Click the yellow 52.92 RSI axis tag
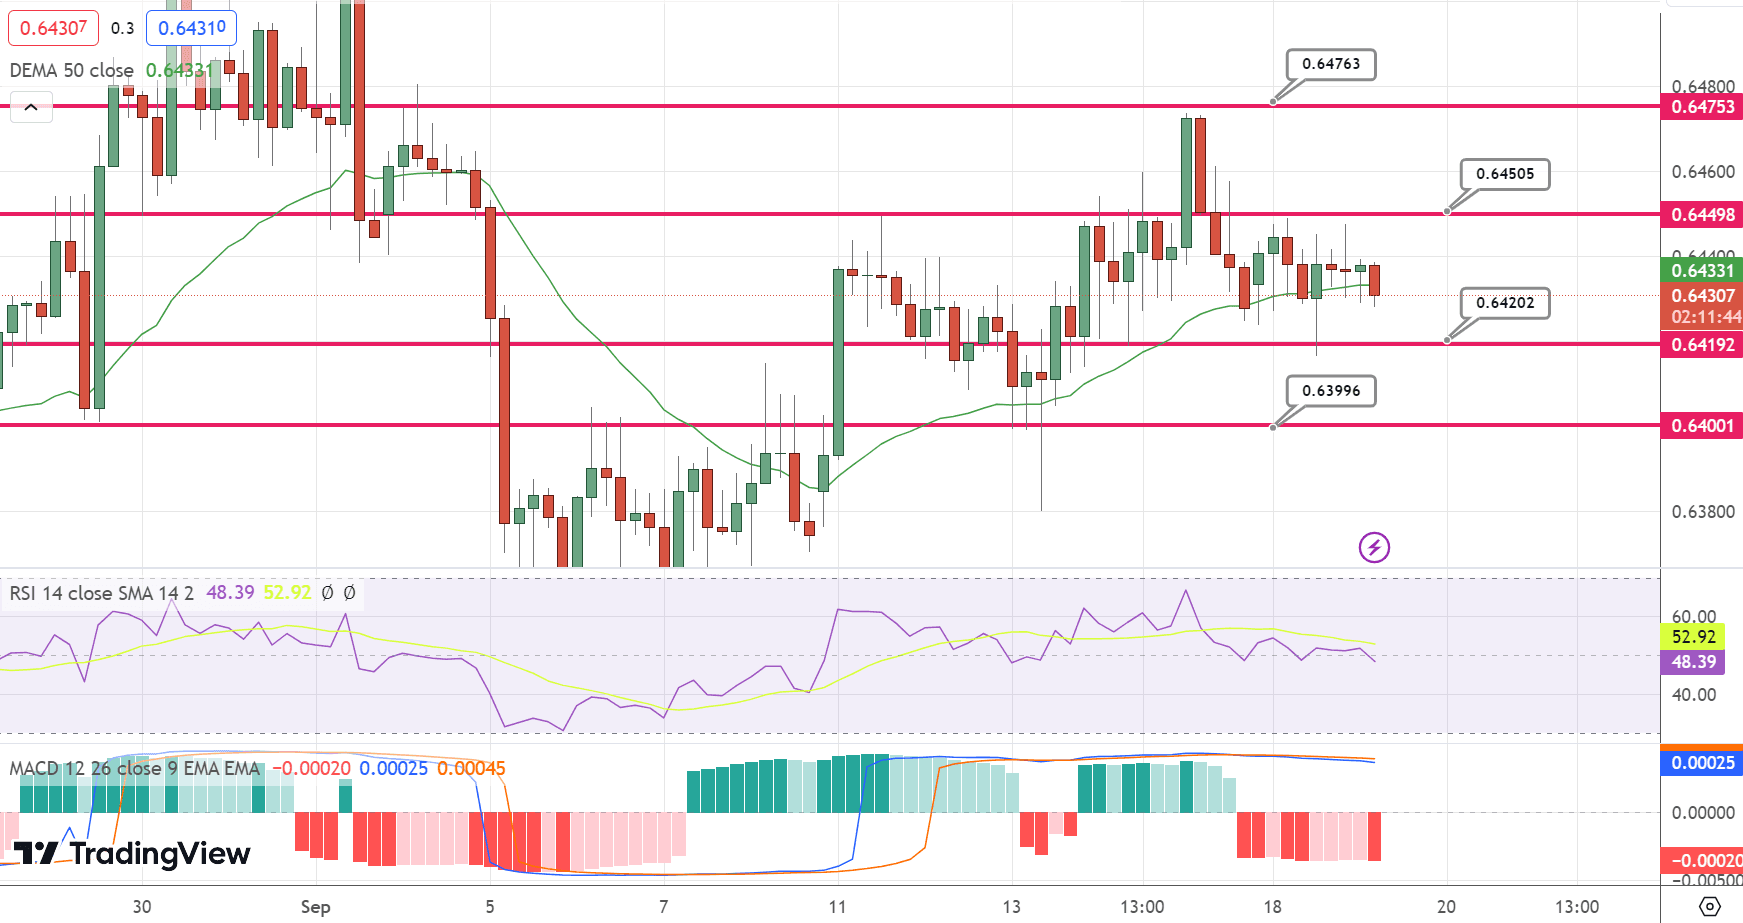The width and height of the screenshot is (1743, 923). coord(1693,637)
